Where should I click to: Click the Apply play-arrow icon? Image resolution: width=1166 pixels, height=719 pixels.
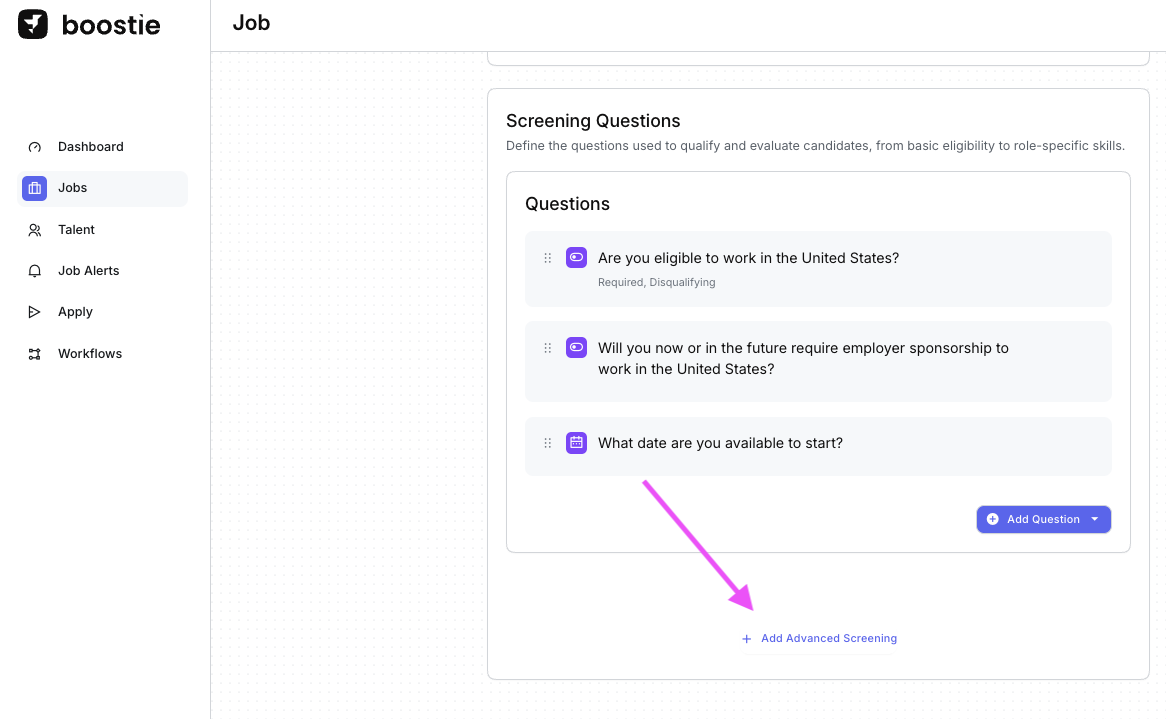pyautogui.click(x=35, y=312)
